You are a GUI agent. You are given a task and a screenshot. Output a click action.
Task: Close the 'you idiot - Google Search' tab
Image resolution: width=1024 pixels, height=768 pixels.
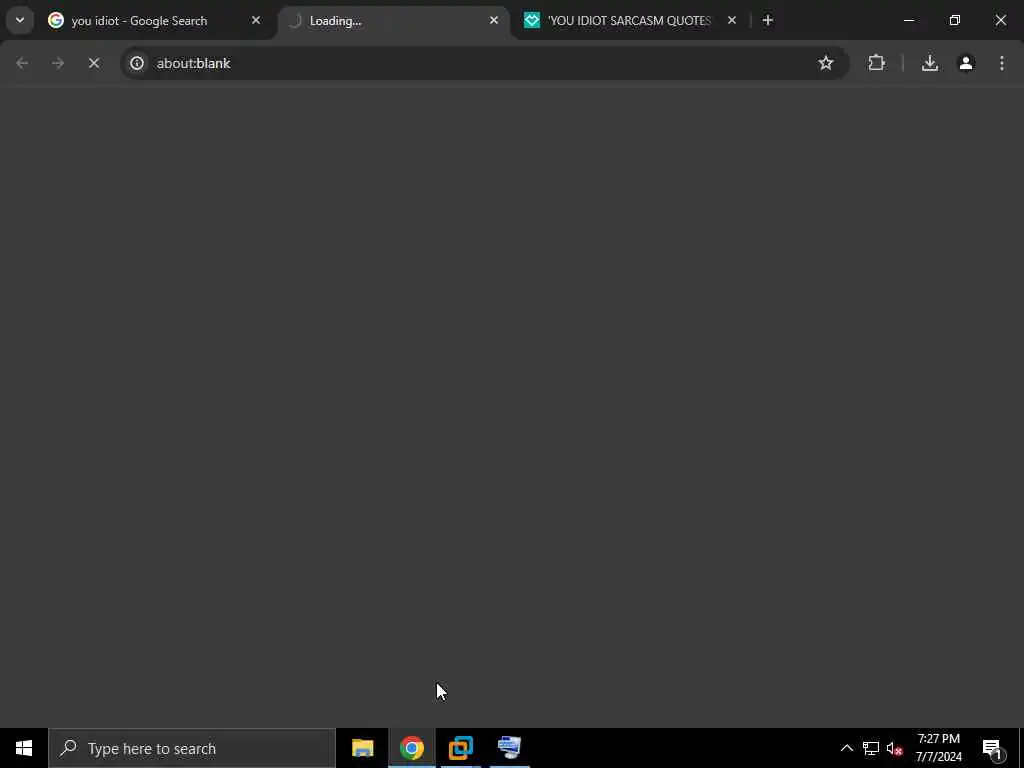tap(256, 21)
